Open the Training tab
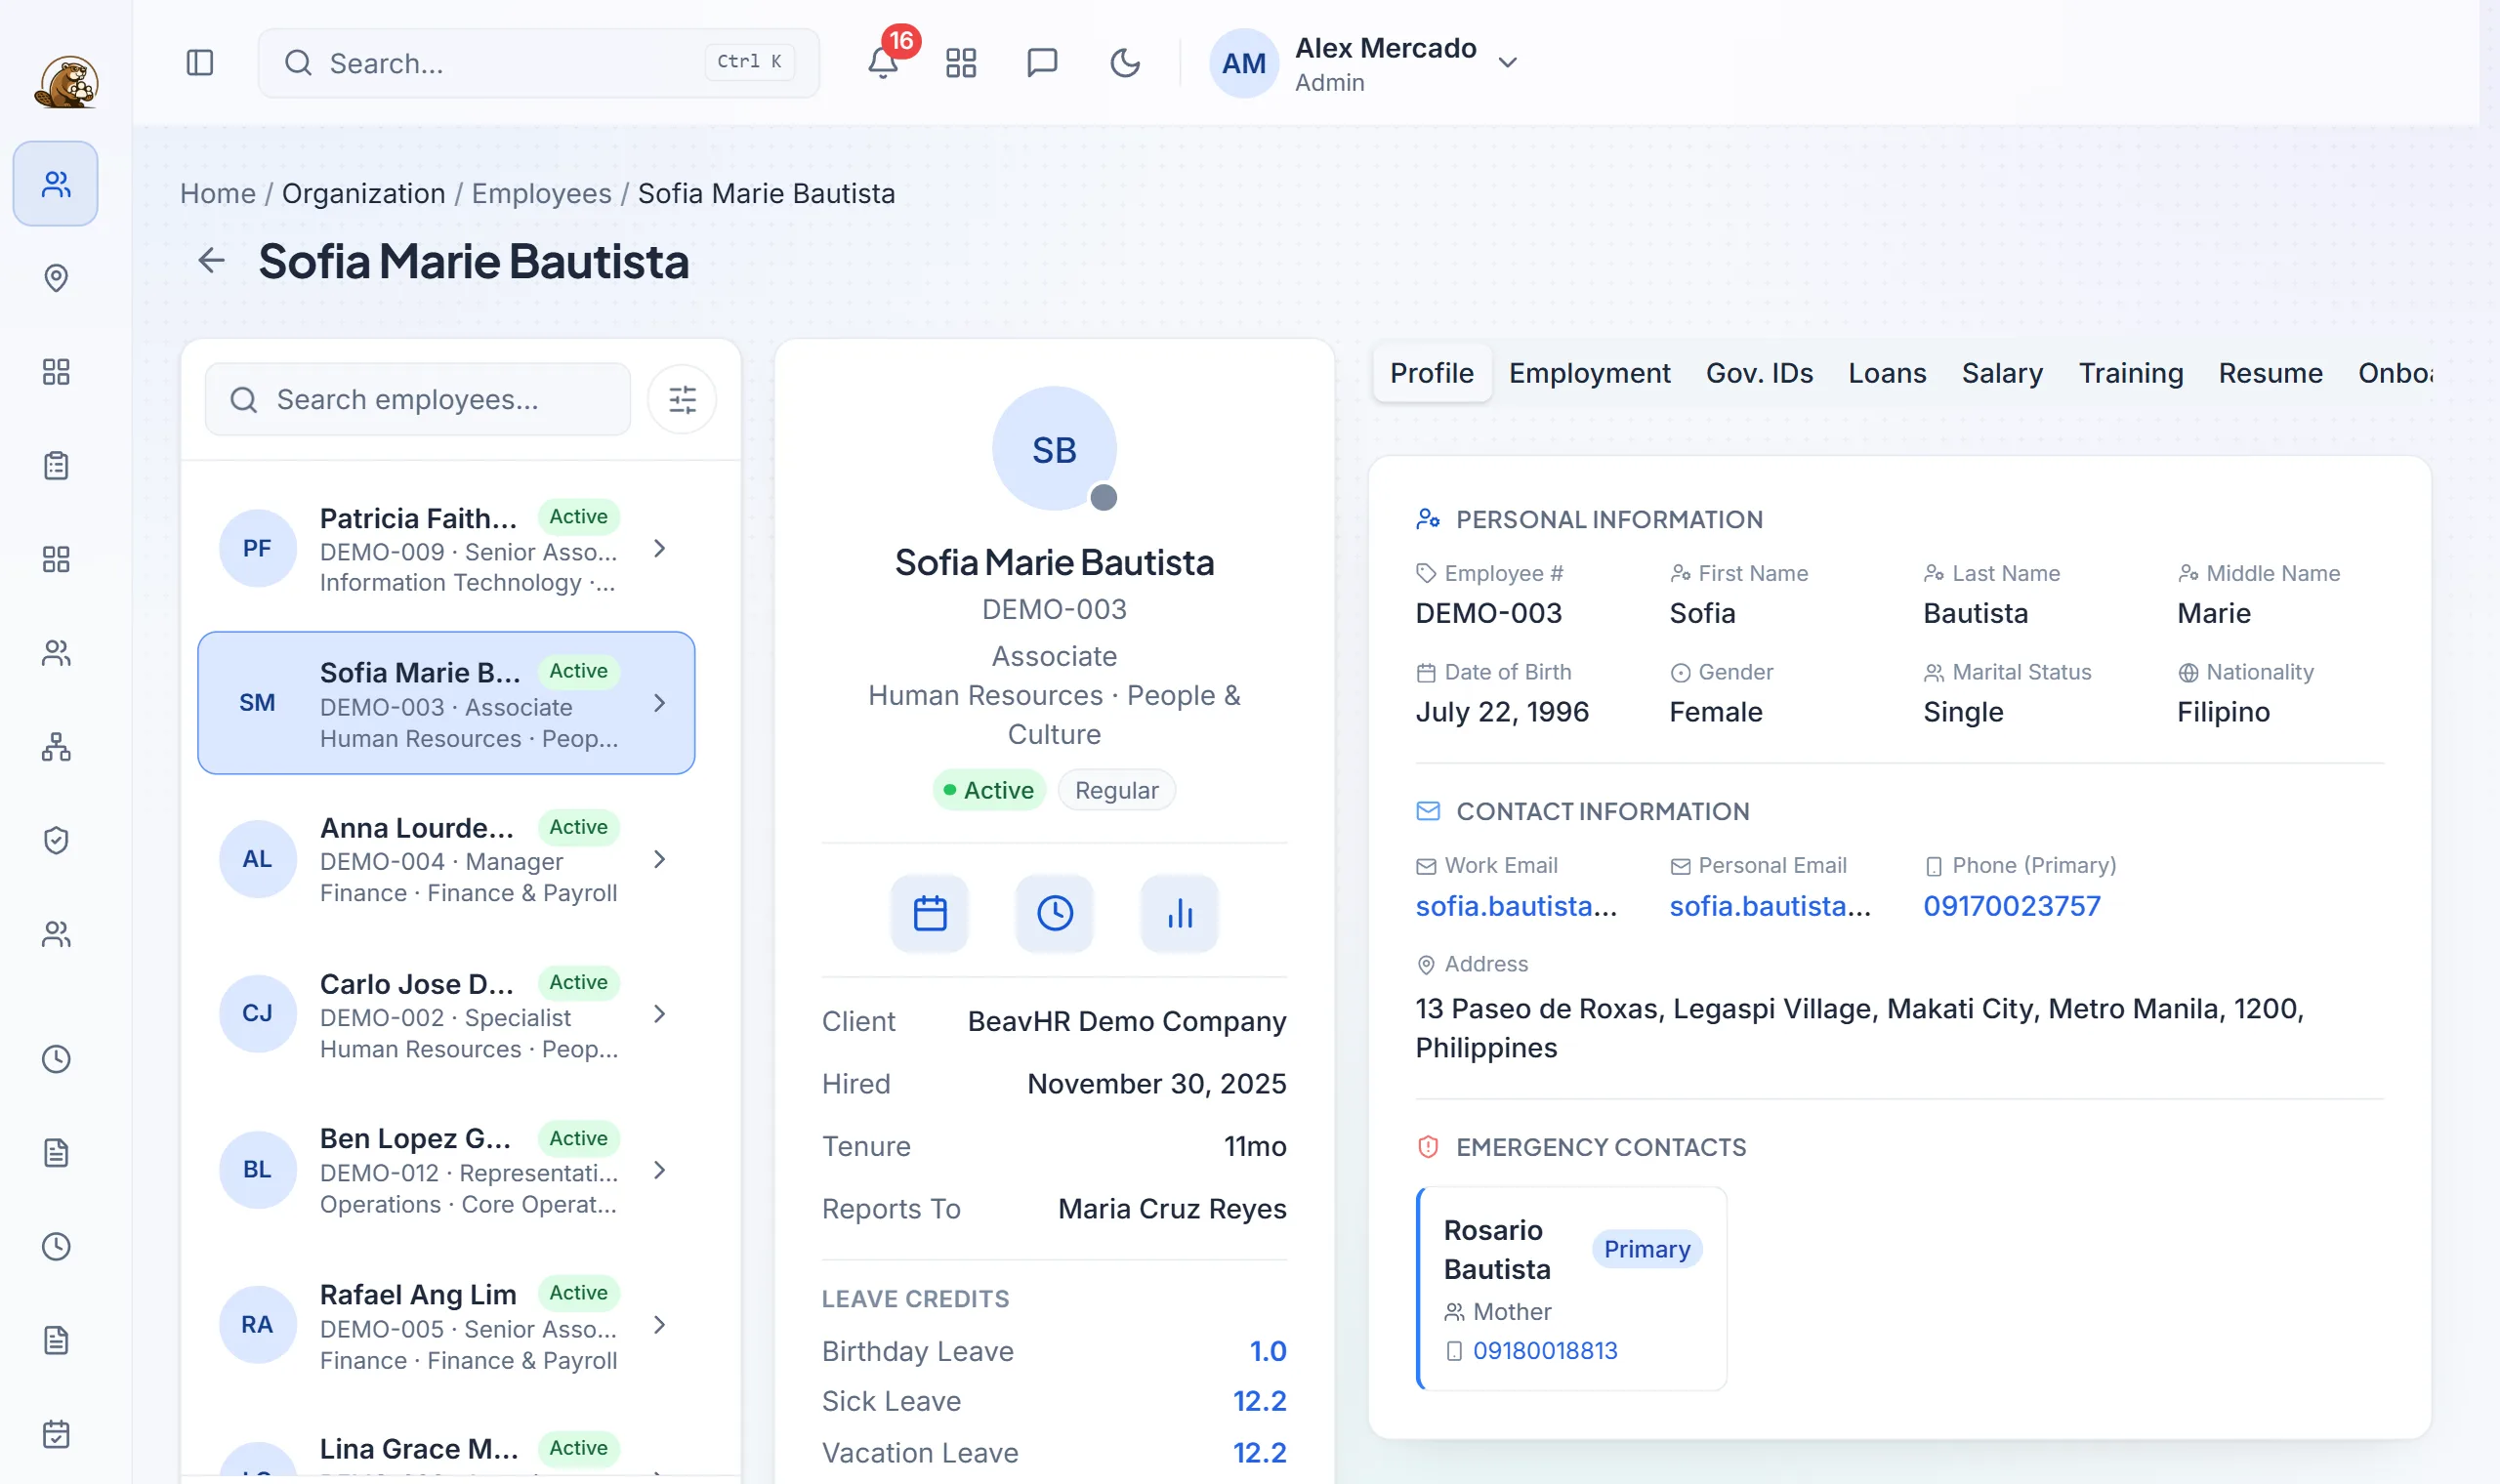Image resolution: width=2500 pixels, height=1484 pixels. coord(2130,374)
